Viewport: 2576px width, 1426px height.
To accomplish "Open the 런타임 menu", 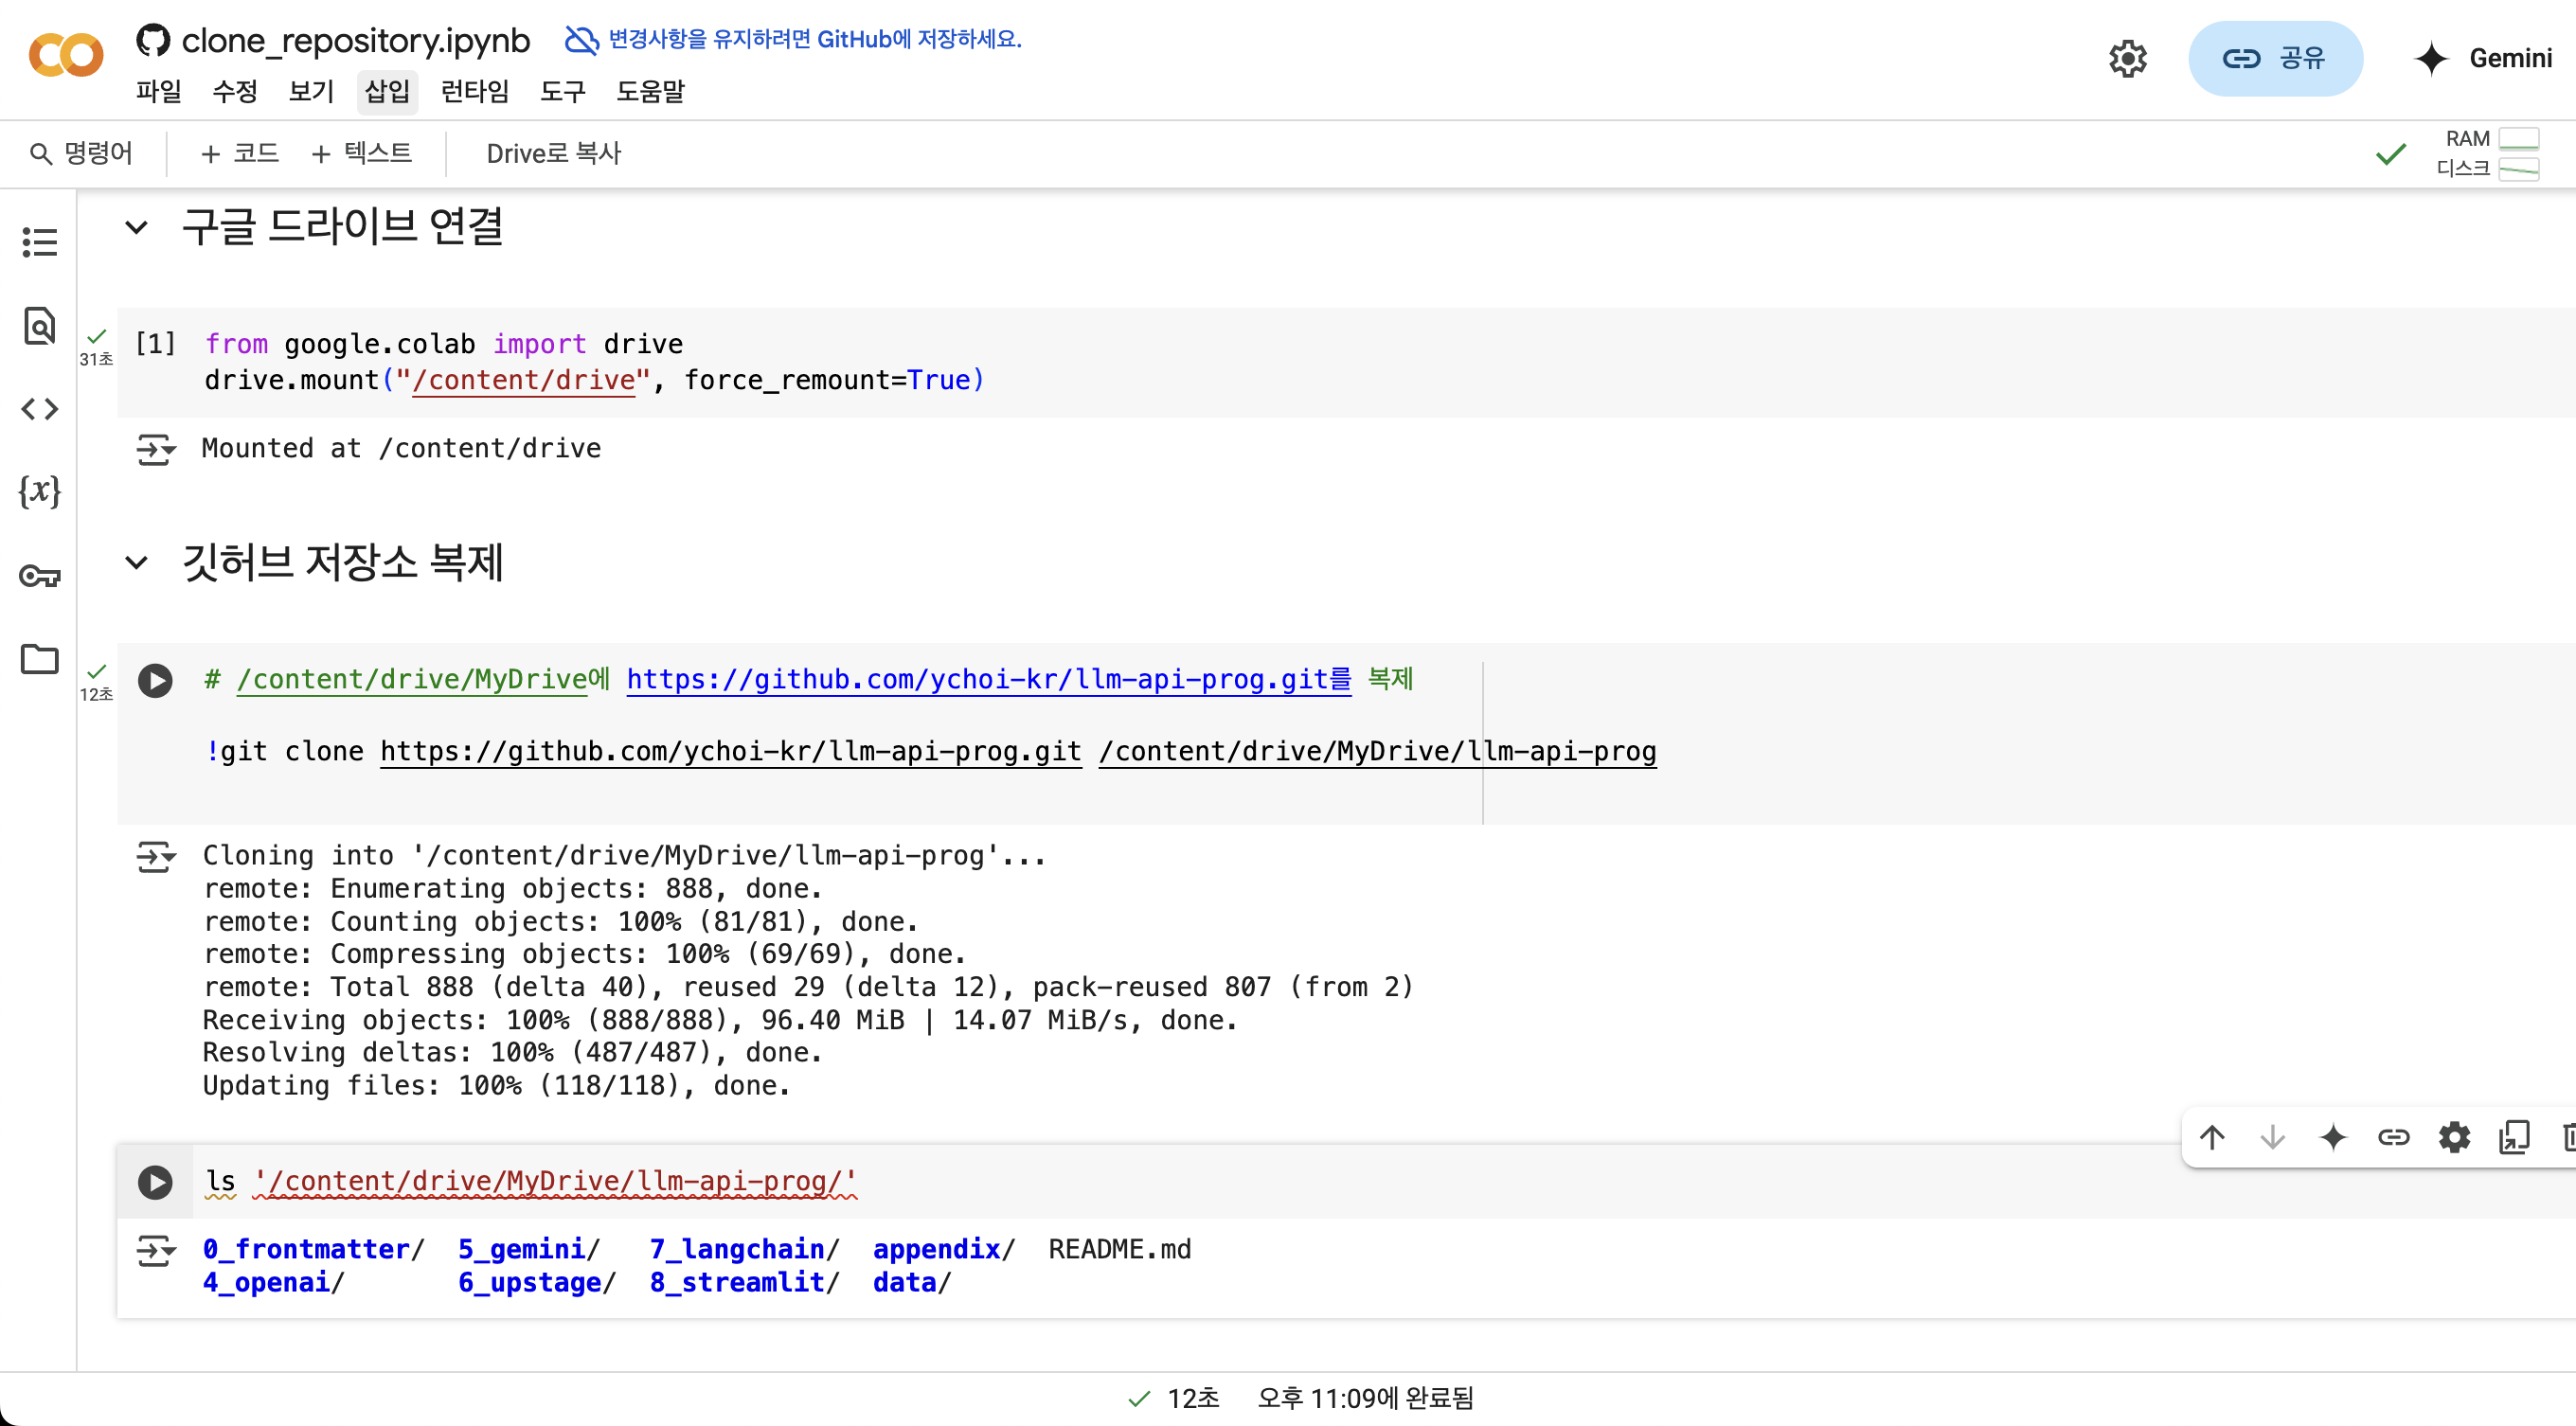I will click(x=474, y=92).
